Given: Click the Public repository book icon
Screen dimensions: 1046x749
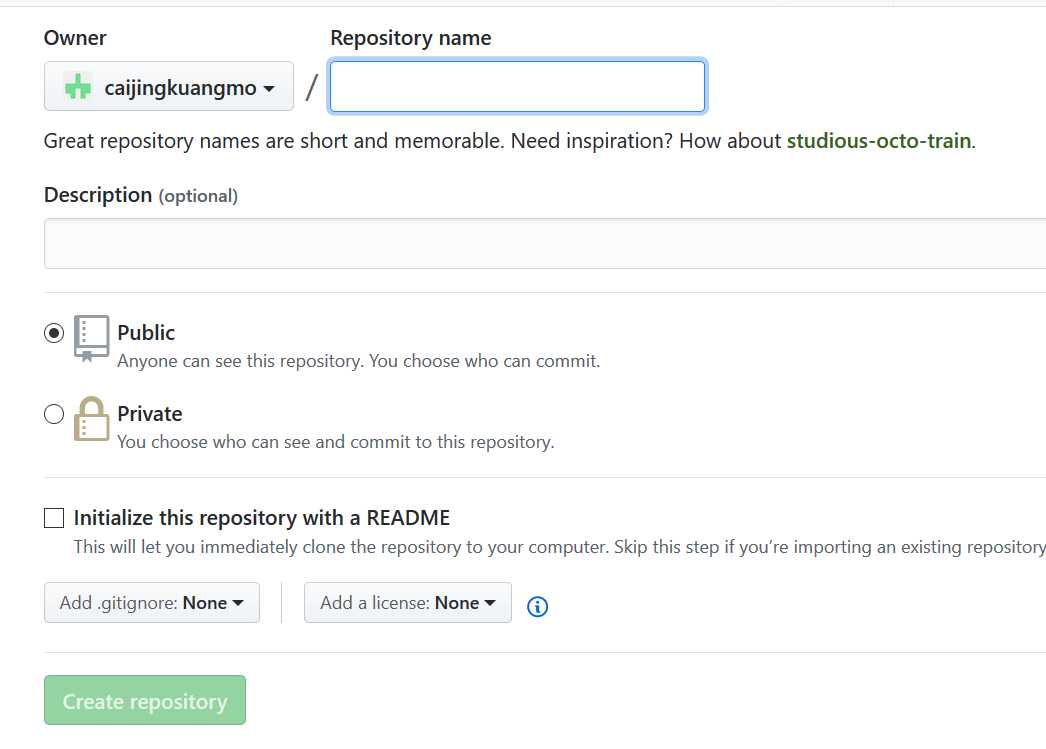Looking at the screenshot, I should (x=91, y=338).
